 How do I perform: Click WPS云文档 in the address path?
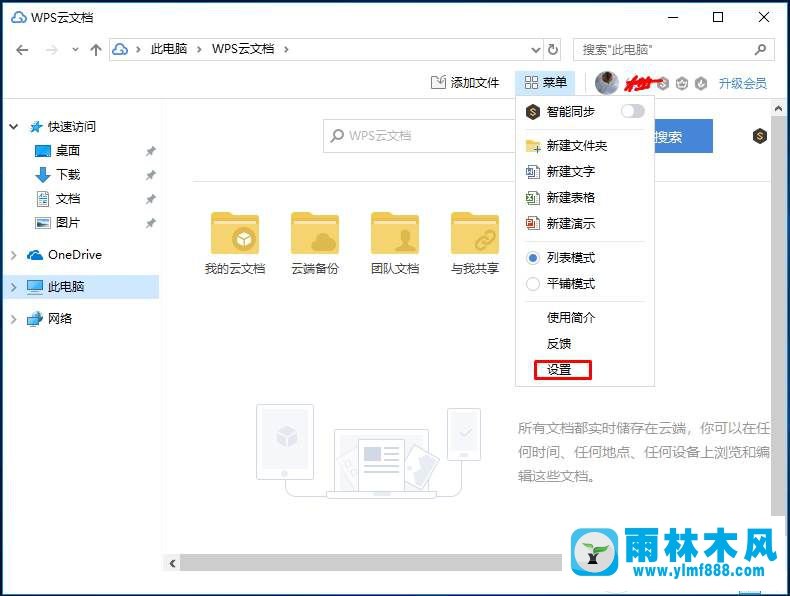tap(243, 49)
